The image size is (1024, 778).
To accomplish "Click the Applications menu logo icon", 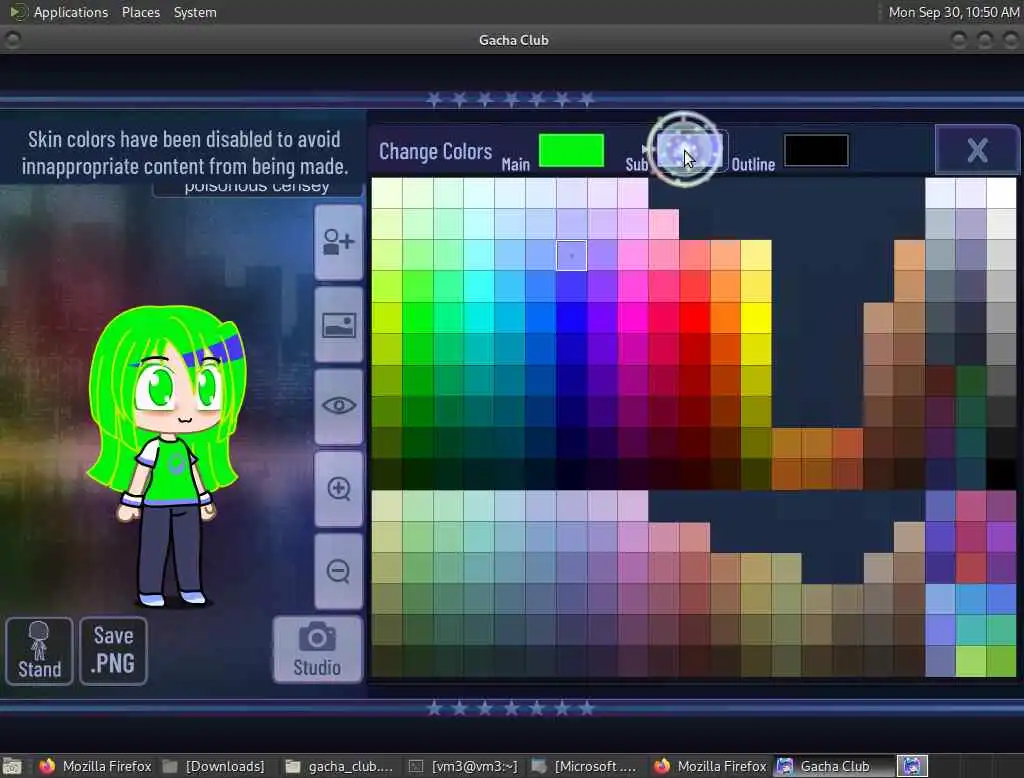I will [18, 12].
